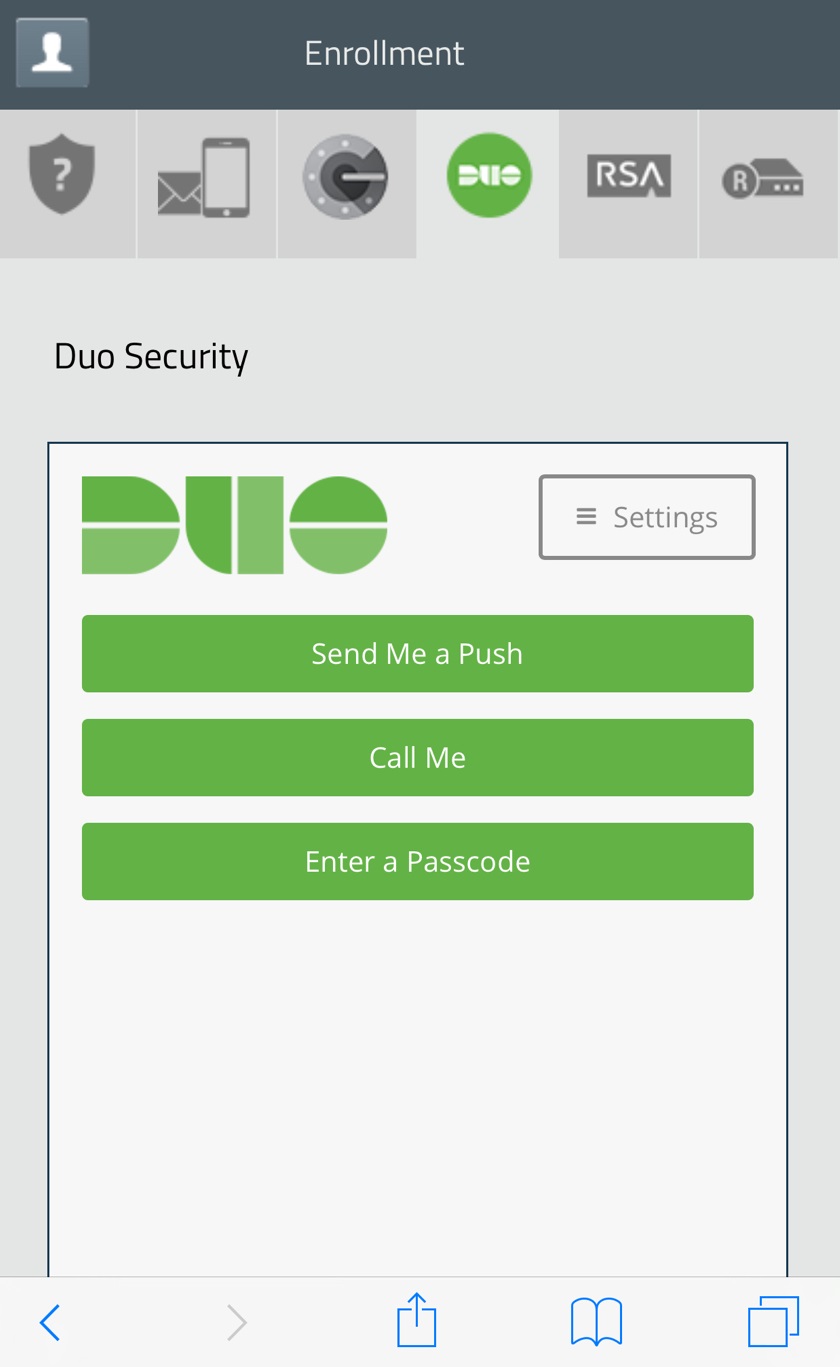
Task: Switch to the Google Authenticator tab
Action: tap(345, 177)
